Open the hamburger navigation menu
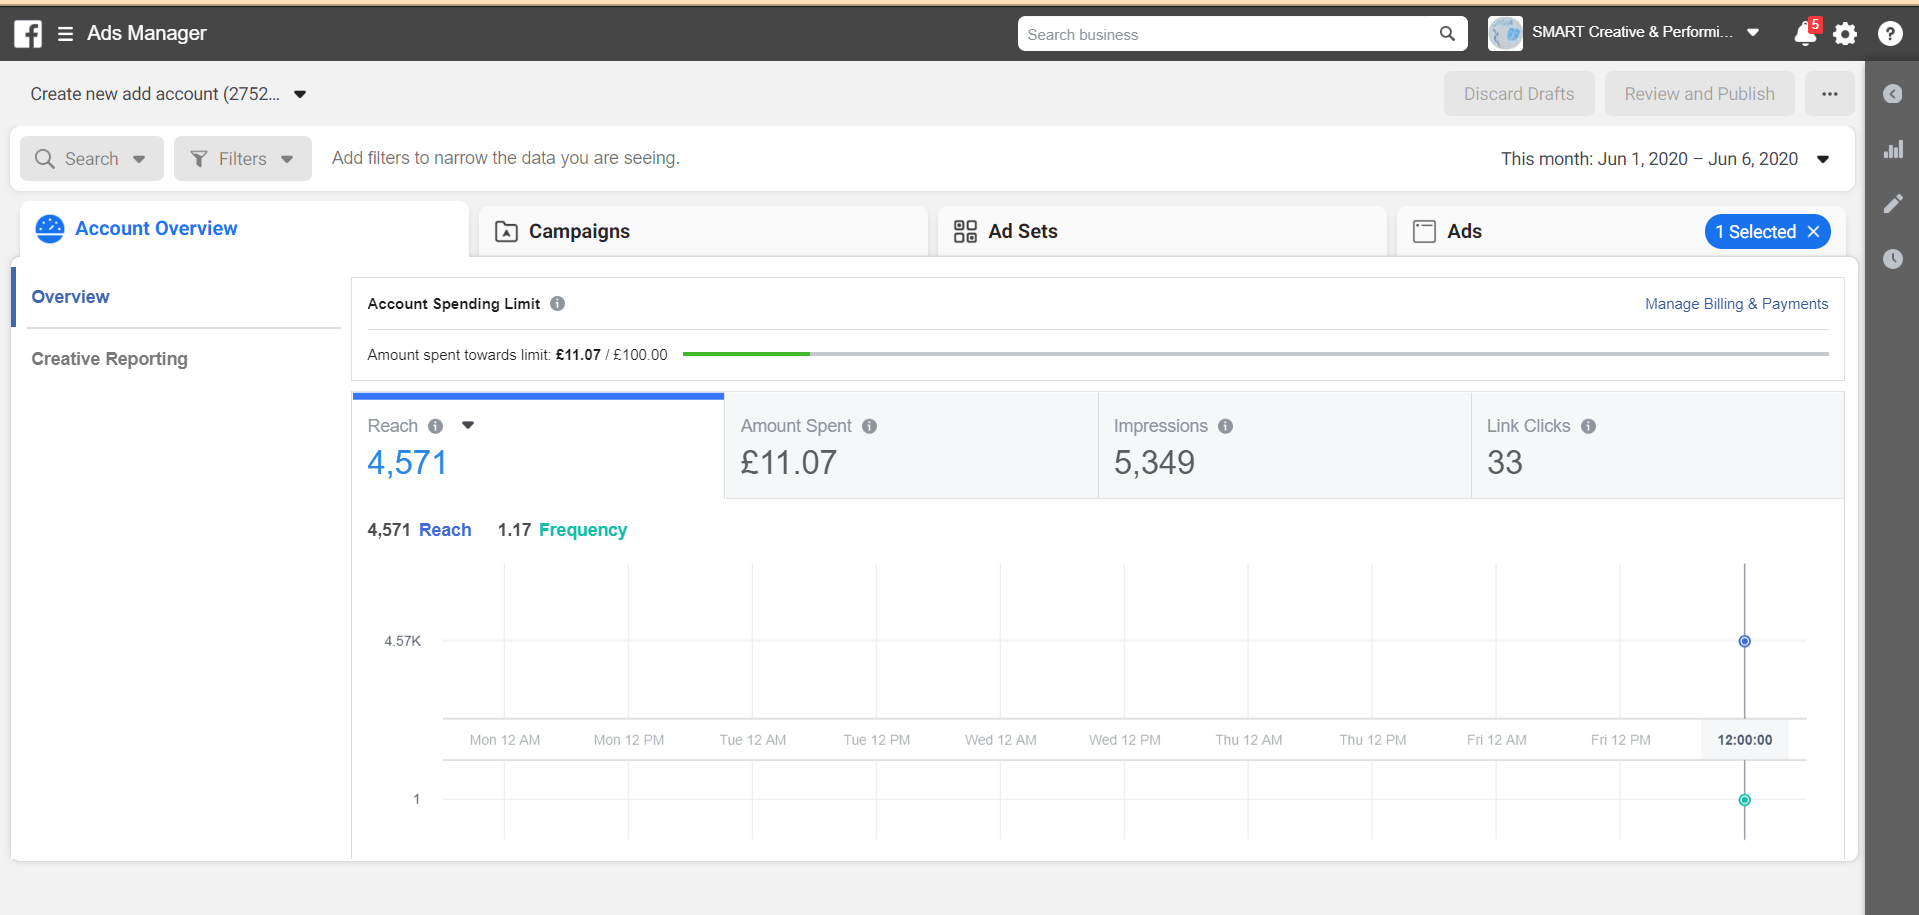Image resolution: width=1919 pixels, height=915 pixels. (x=66, y=34)
